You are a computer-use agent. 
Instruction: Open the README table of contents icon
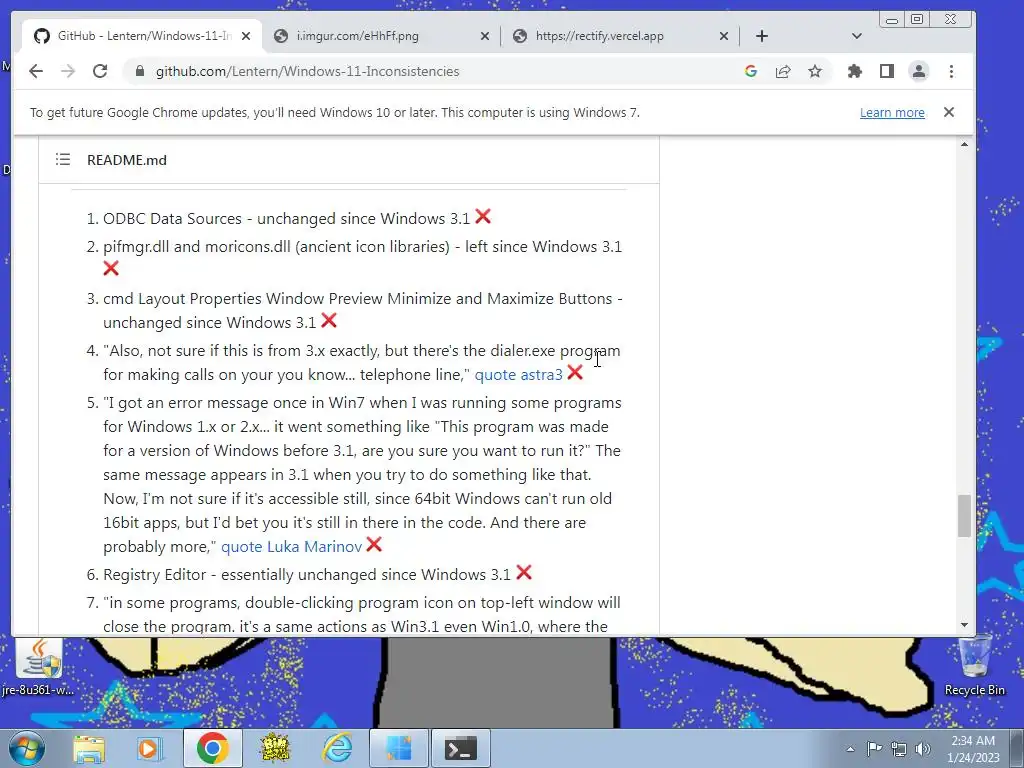tap(63, 159)
